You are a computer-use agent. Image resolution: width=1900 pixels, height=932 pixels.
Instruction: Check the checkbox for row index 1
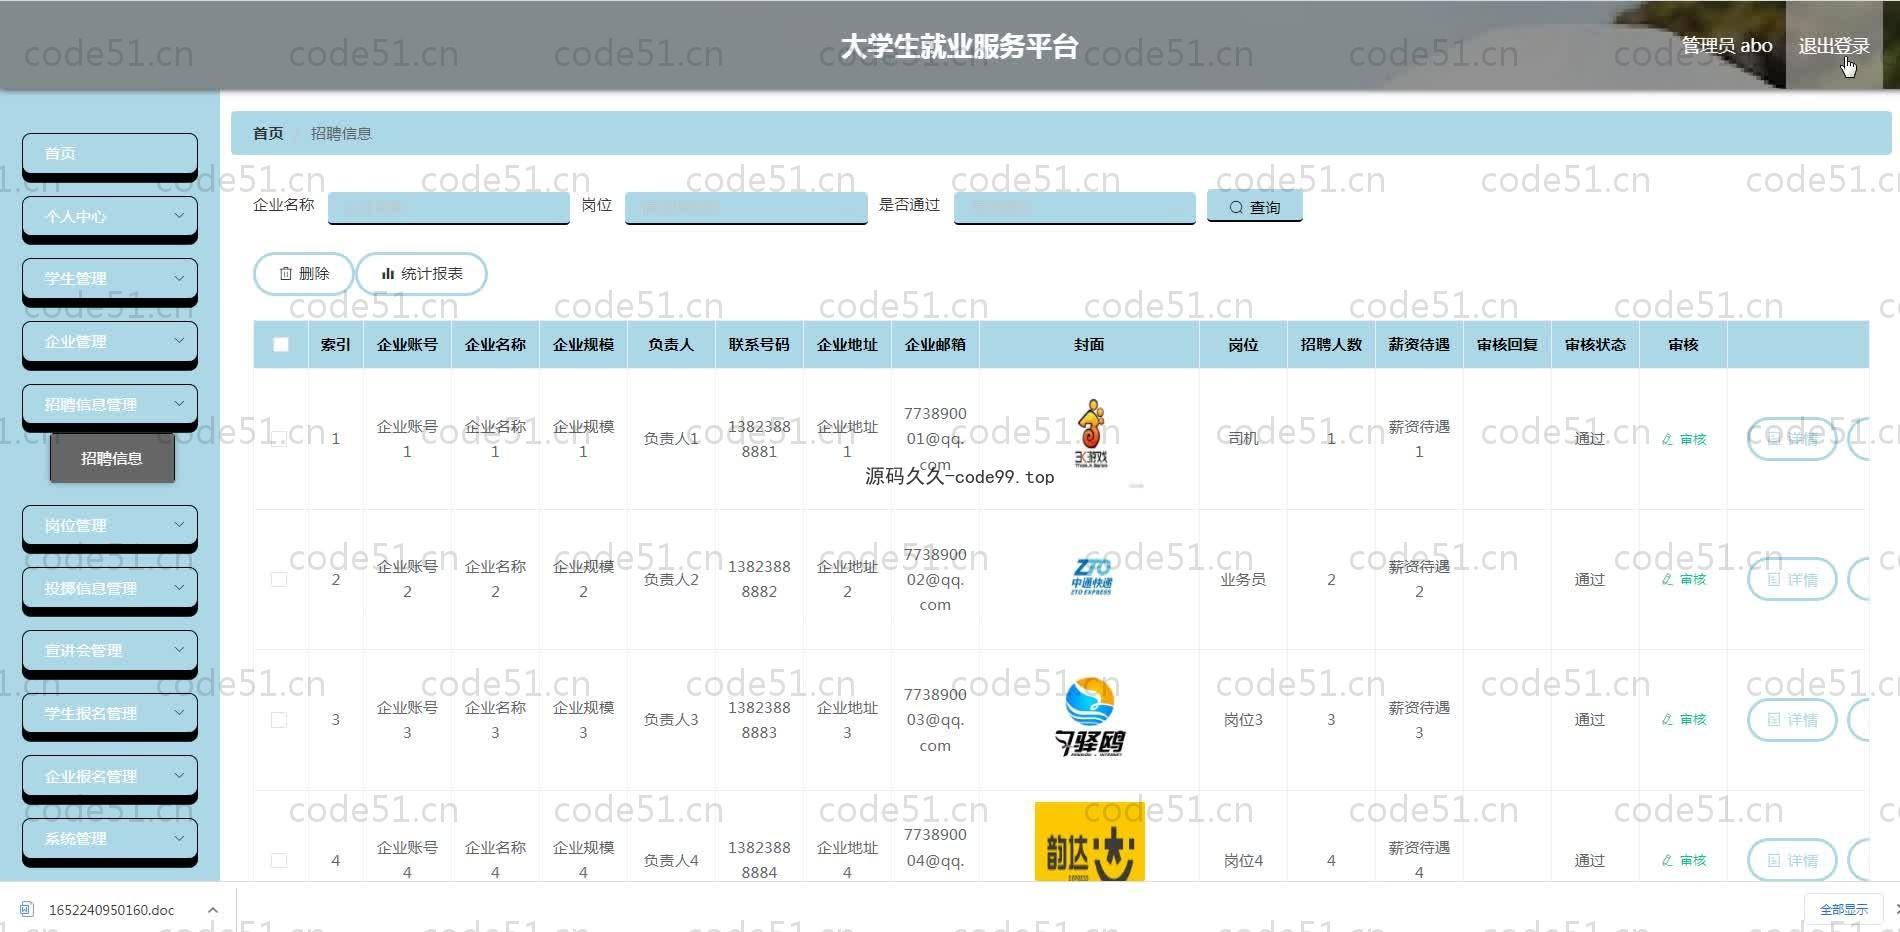[279, 439]
